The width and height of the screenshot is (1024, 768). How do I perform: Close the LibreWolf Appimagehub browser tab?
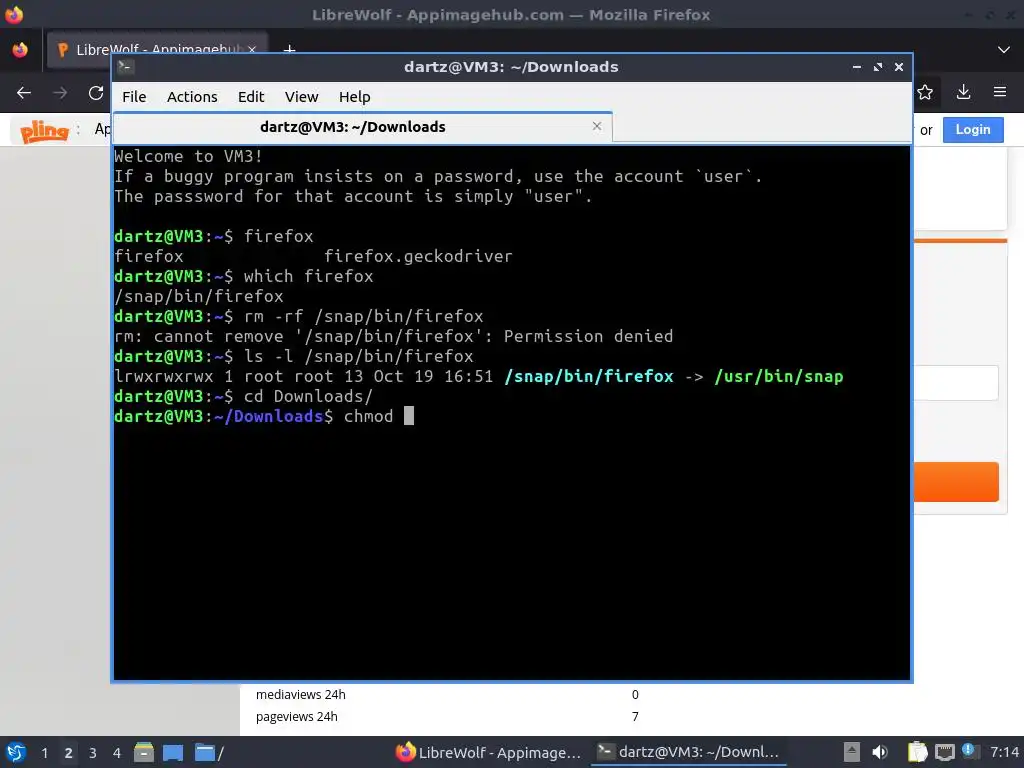pos(252,49)
